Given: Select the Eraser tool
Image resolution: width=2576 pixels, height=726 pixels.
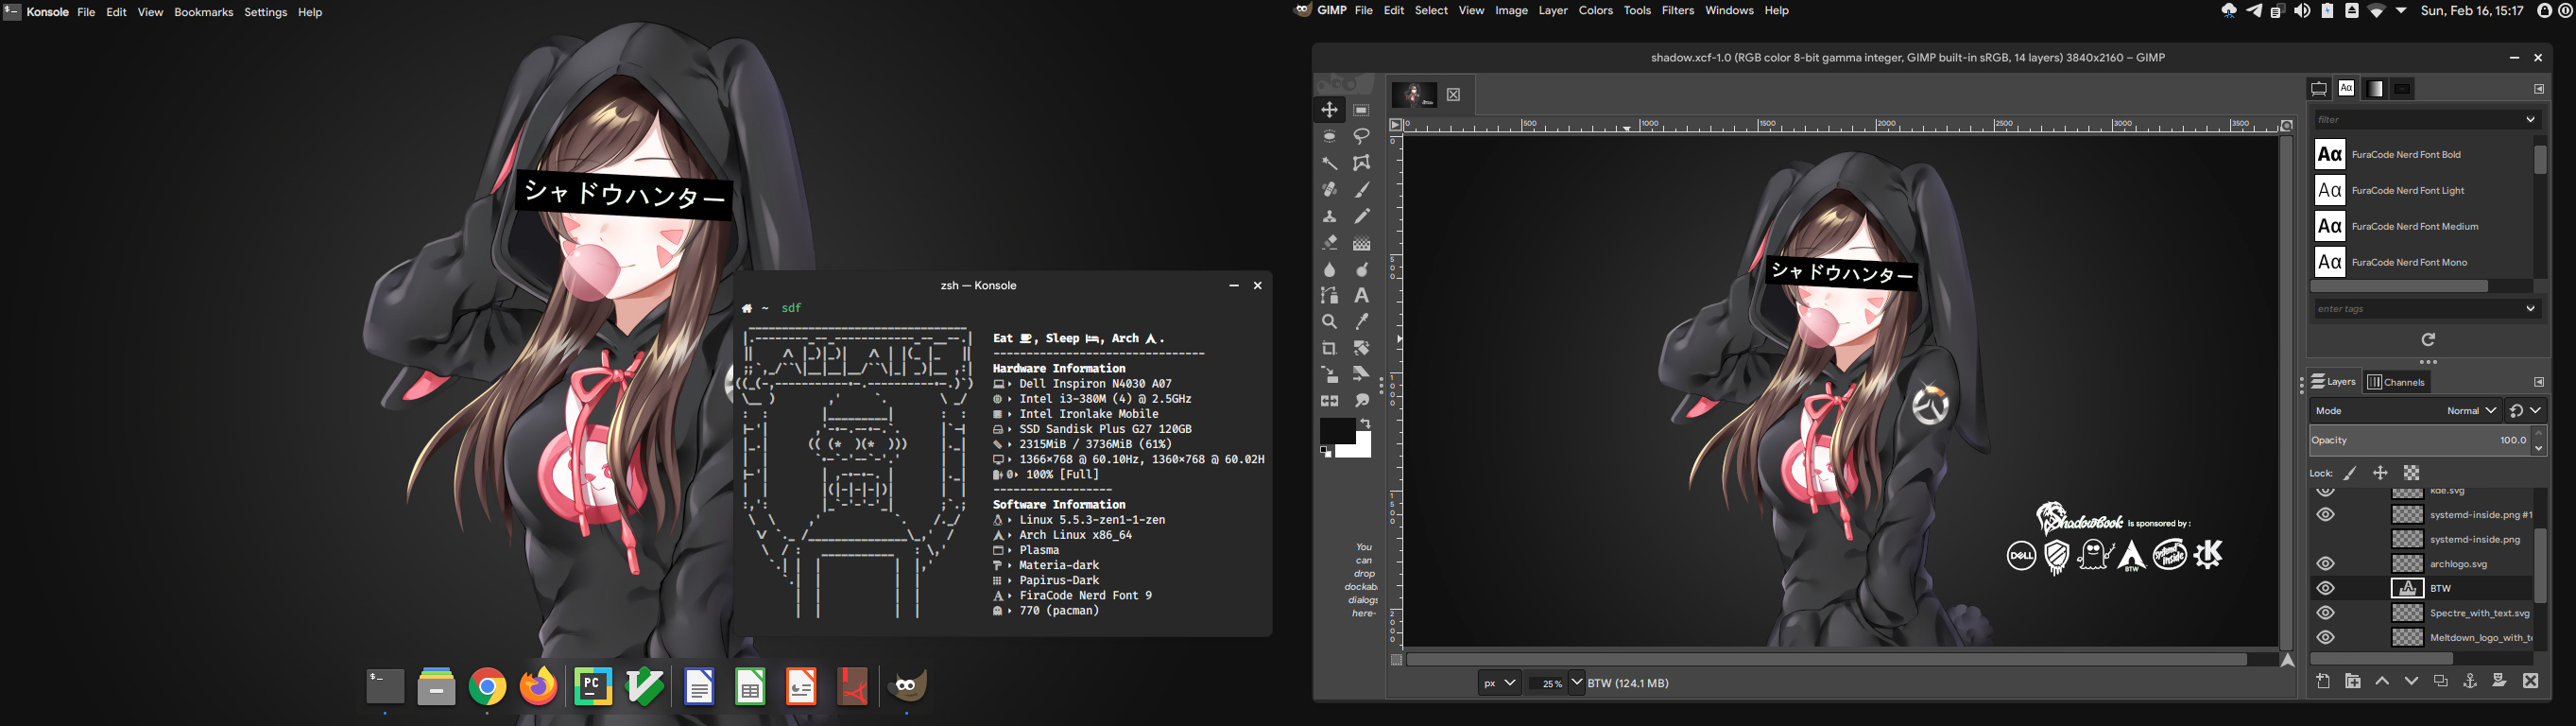Looking at the screenshot, I should coord(1329,243).
